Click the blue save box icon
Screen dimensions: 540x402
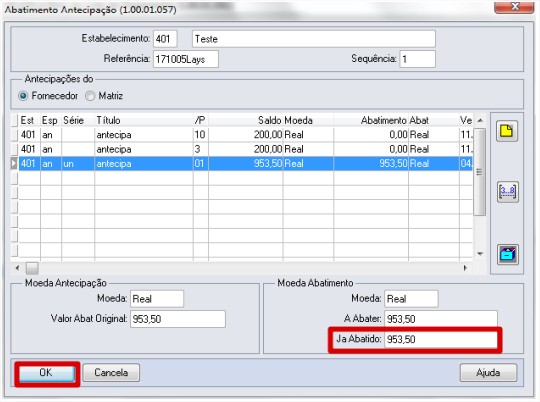[x=508, y=255]
